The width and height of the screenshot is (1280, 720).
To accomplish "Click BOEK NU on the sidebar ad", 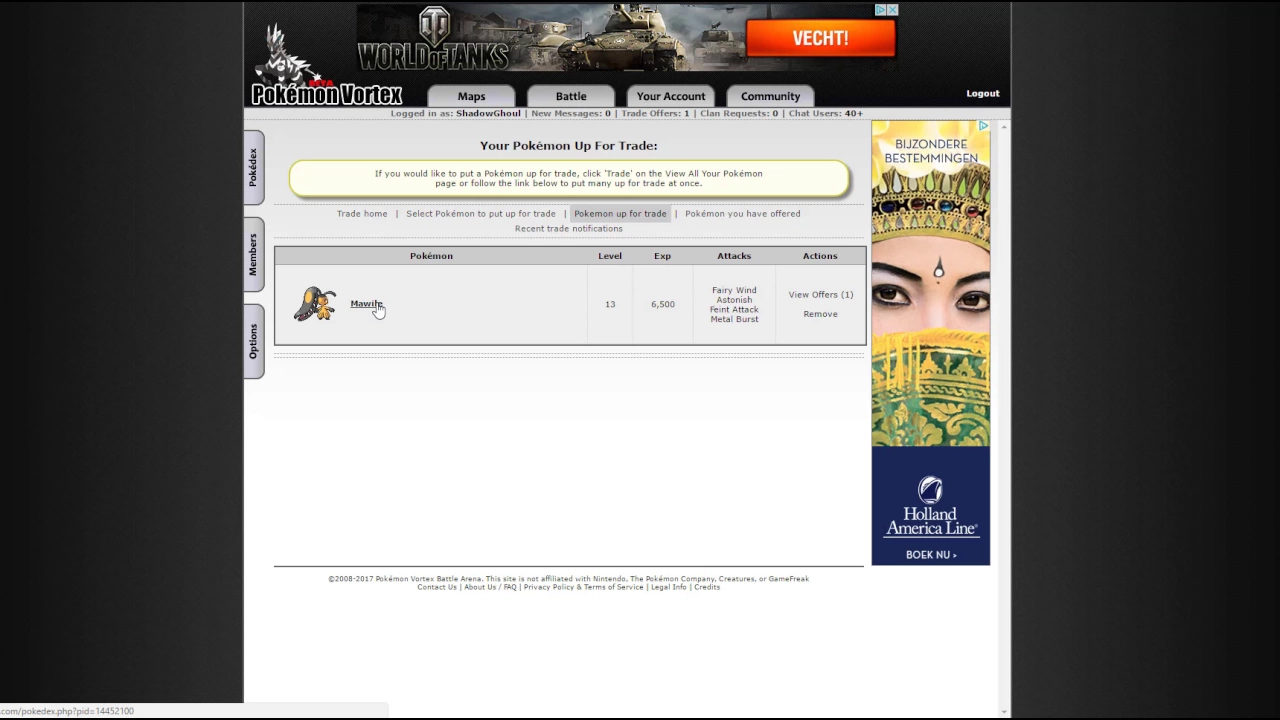I will (931, 555).
